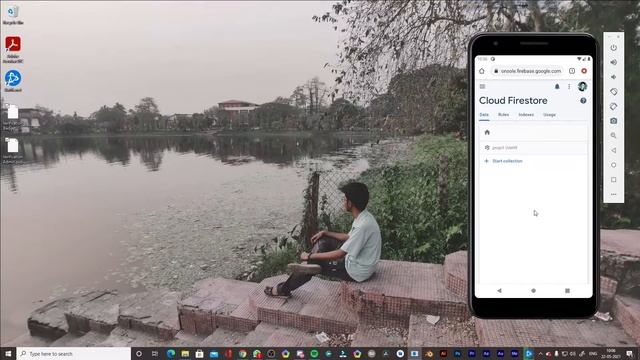Click the 'Type here to search' taskbar box
Viewport: 640px width, 360px height.
coord(73,353)
